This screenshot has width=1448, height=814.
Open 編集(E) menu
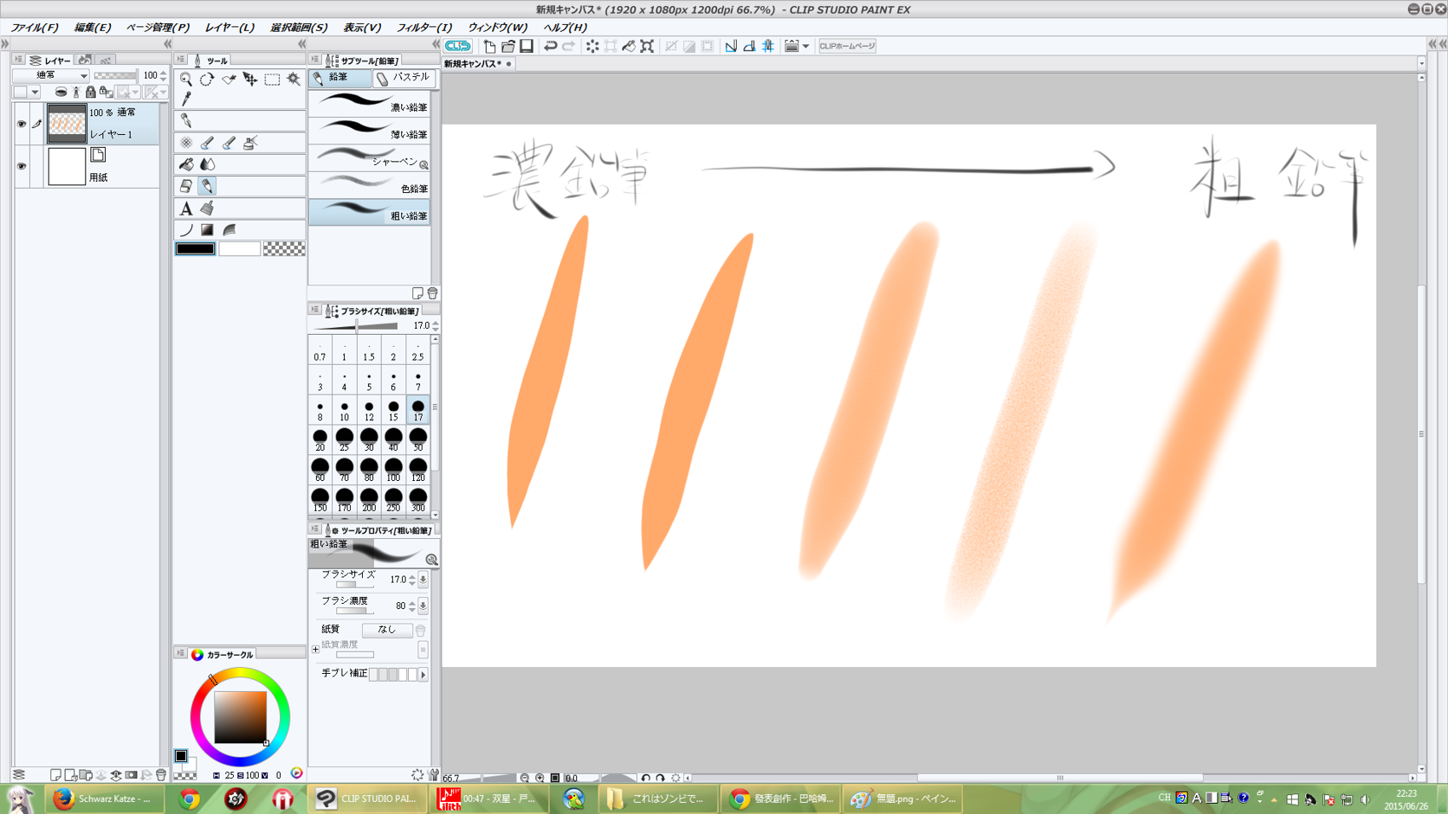coord(92,28)
